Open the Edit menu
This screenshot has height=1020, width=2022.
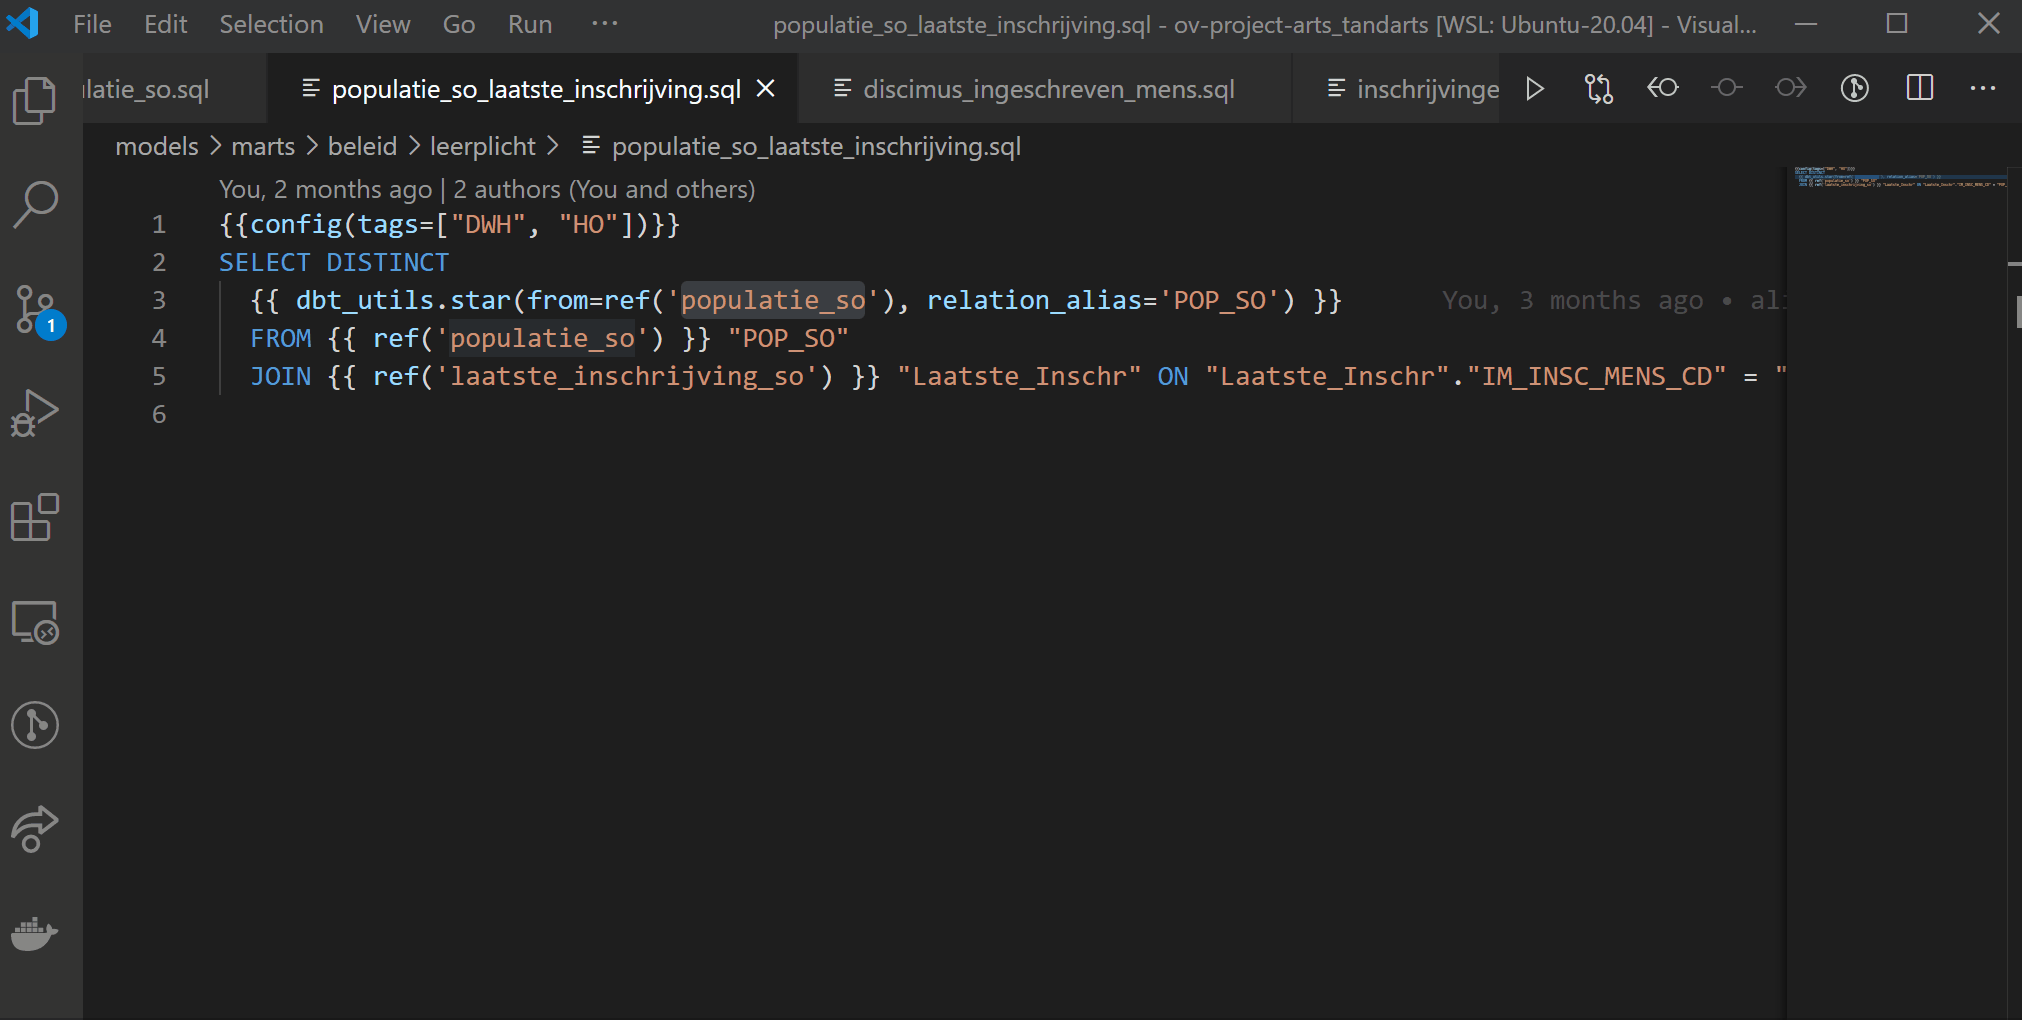pyautogui.click(x=165, y=24)
